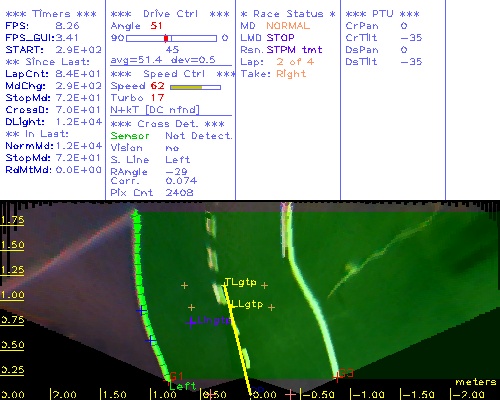This screenshot has height=400, width=500.
Task: Select the Take: Right indicator
Action: pos(273,74)
